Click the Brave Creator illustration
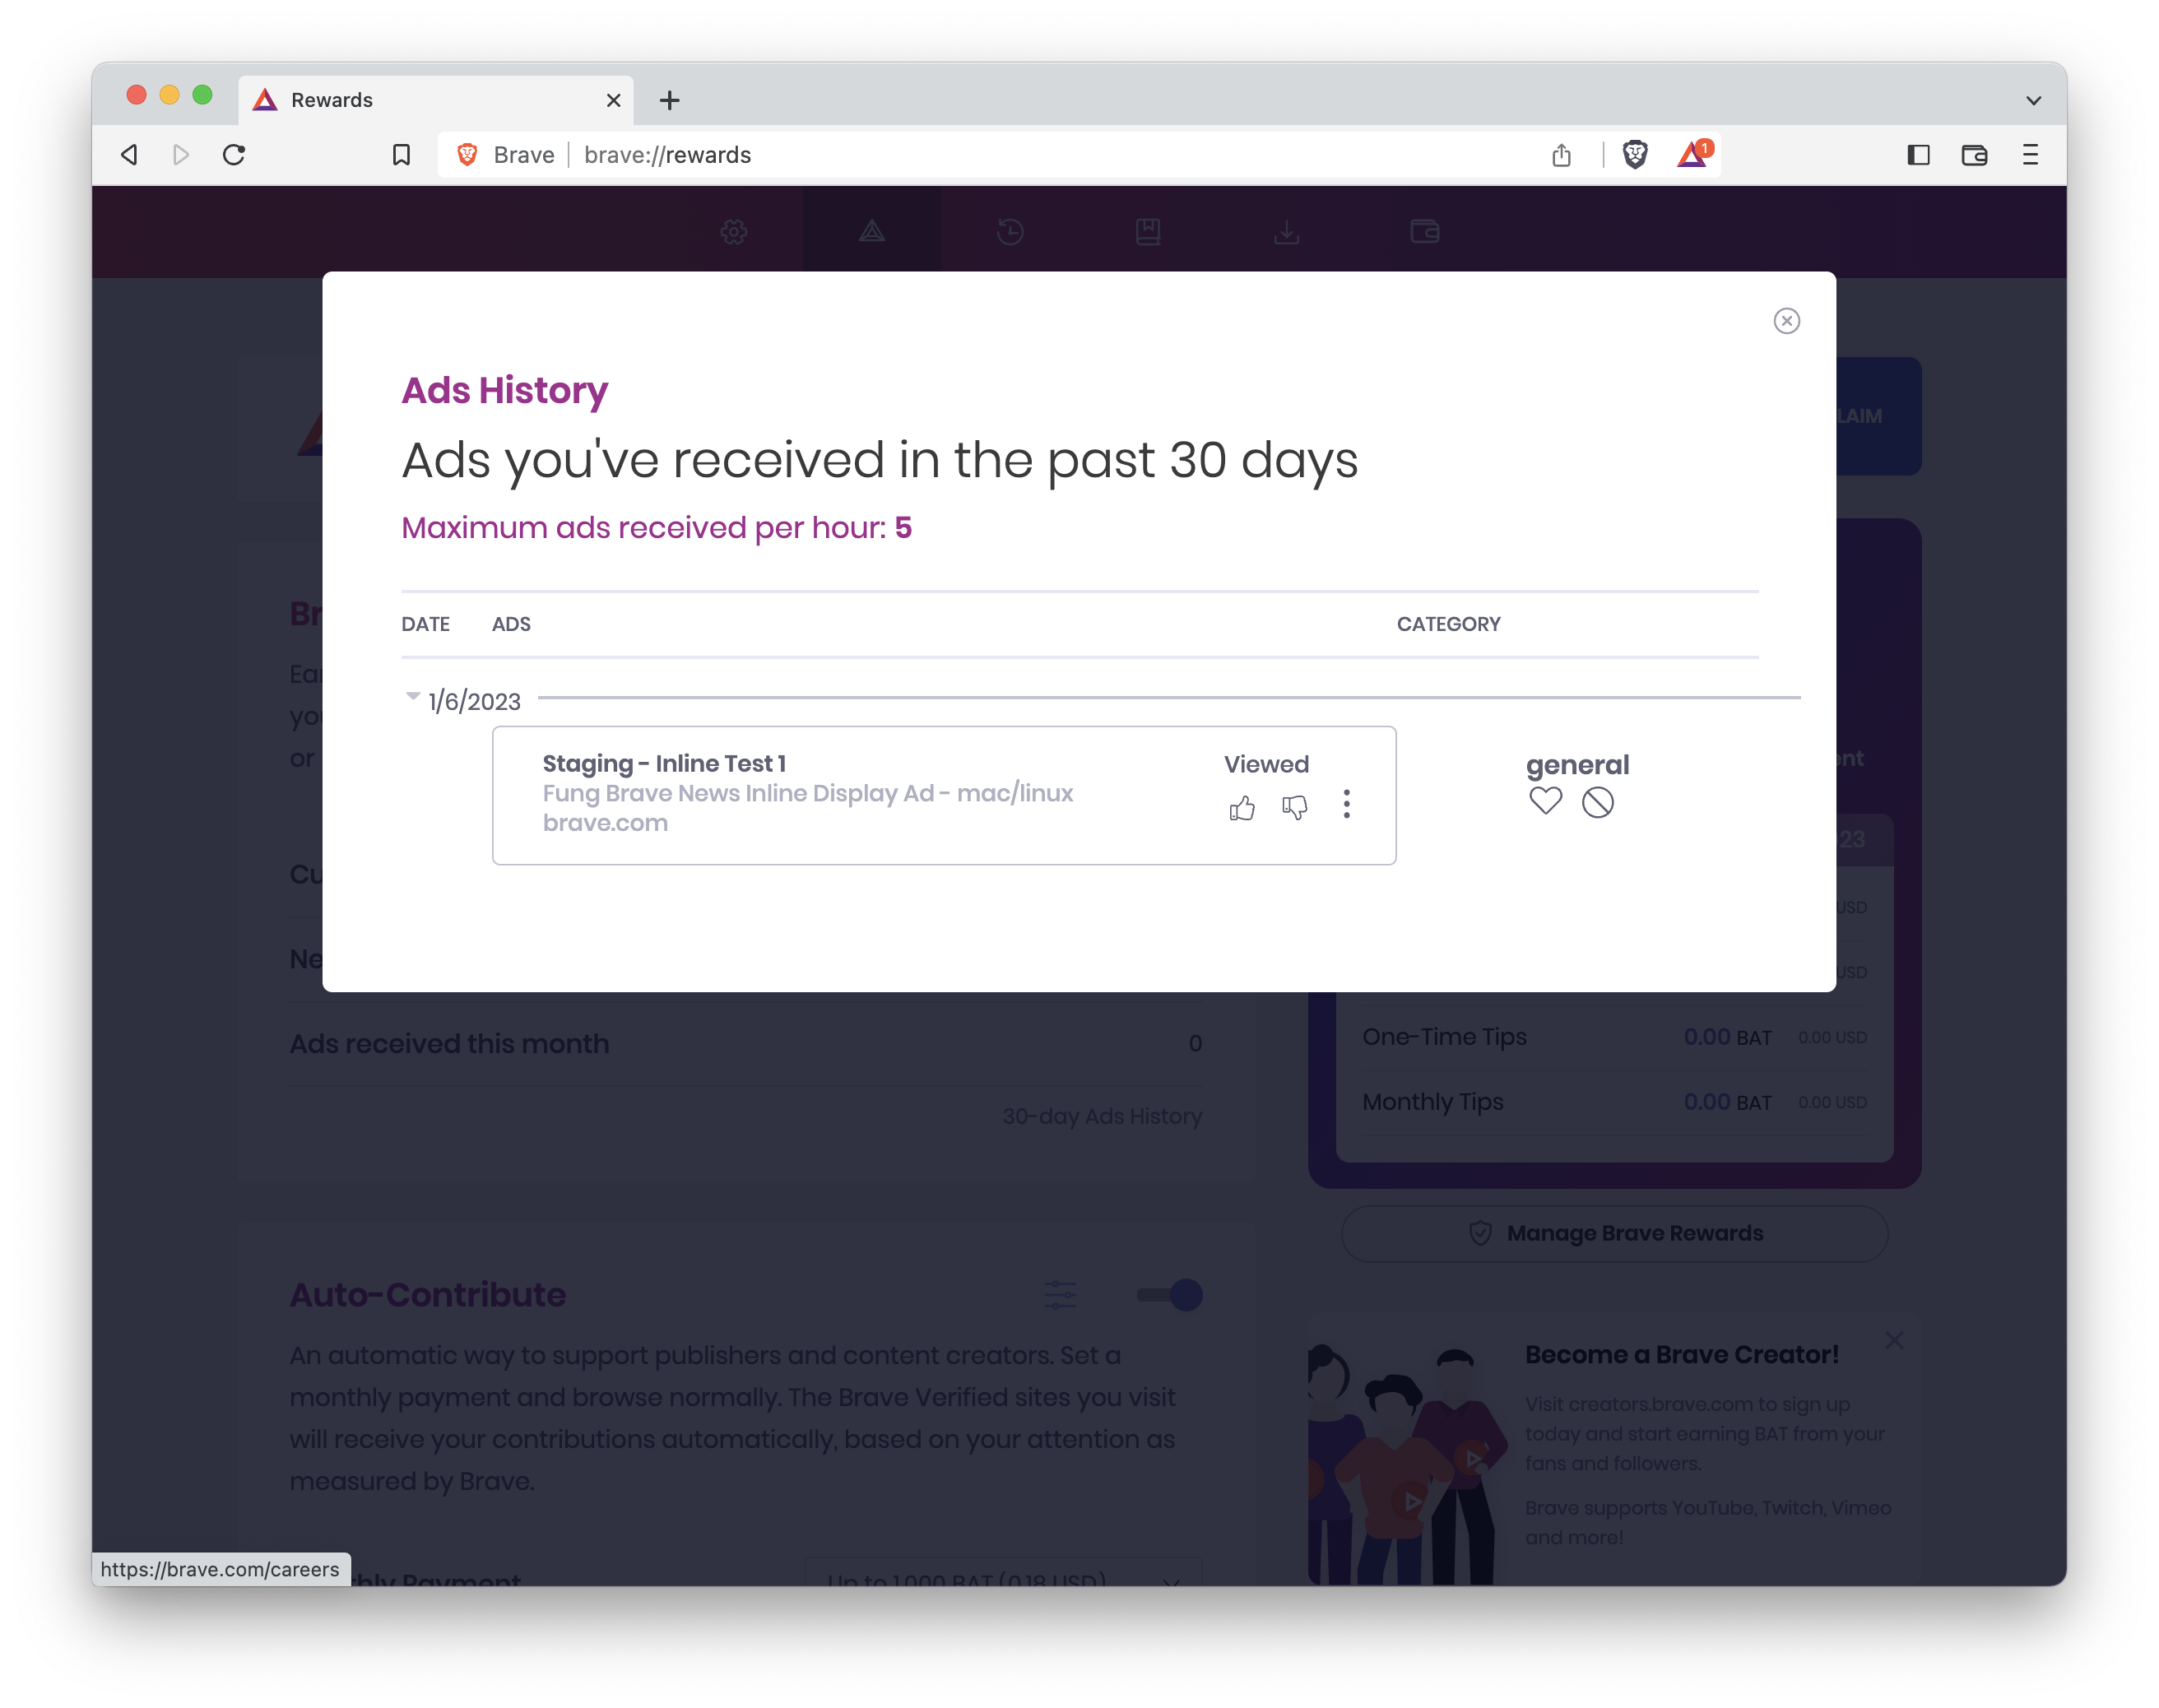The image size is (2159, 1708). pos(1407,1464)
